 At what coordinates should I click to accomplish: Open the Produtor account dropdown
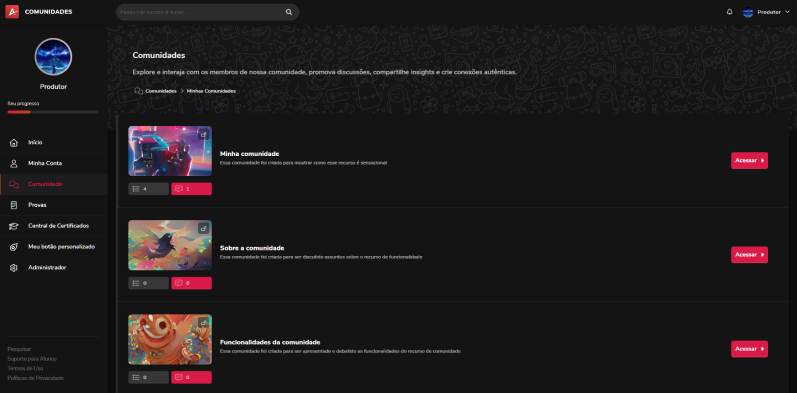766,12
